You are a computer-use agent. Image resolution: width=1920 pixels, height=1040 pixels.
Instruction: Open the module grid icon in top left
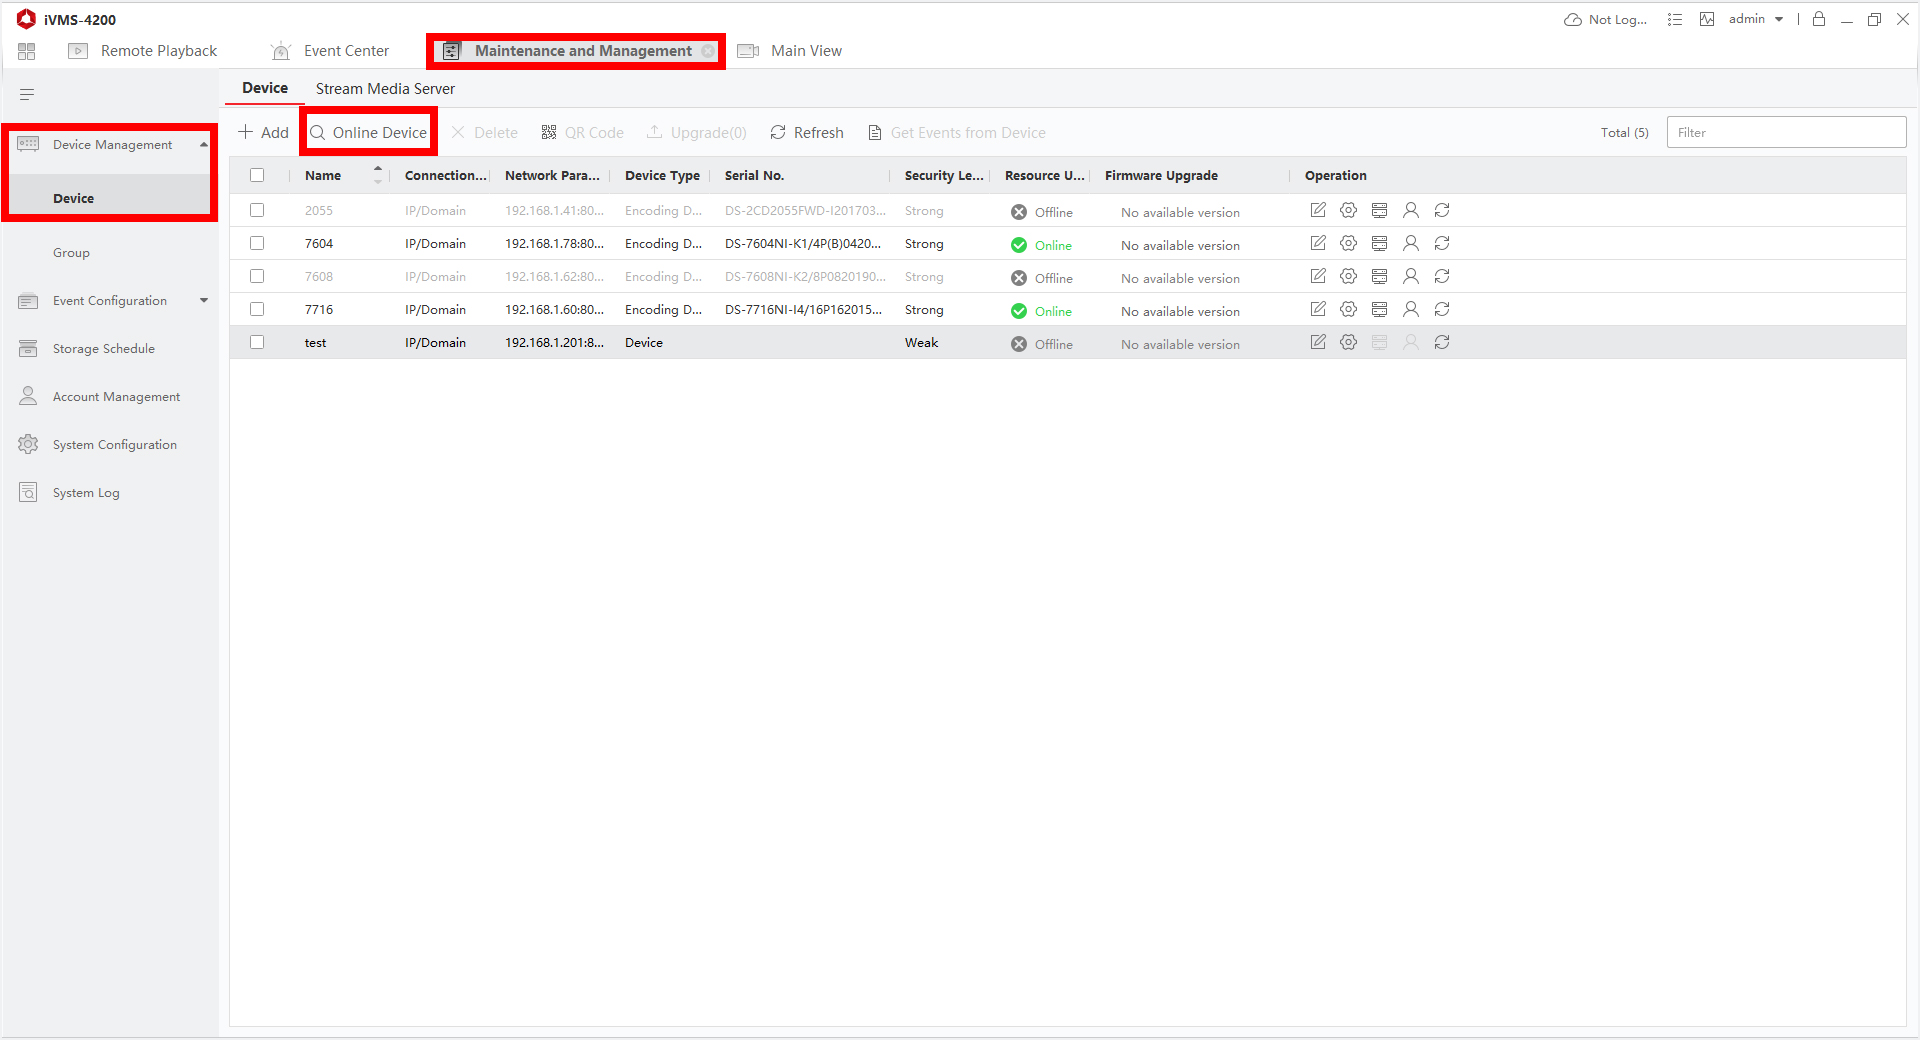(x=27, y=51)
